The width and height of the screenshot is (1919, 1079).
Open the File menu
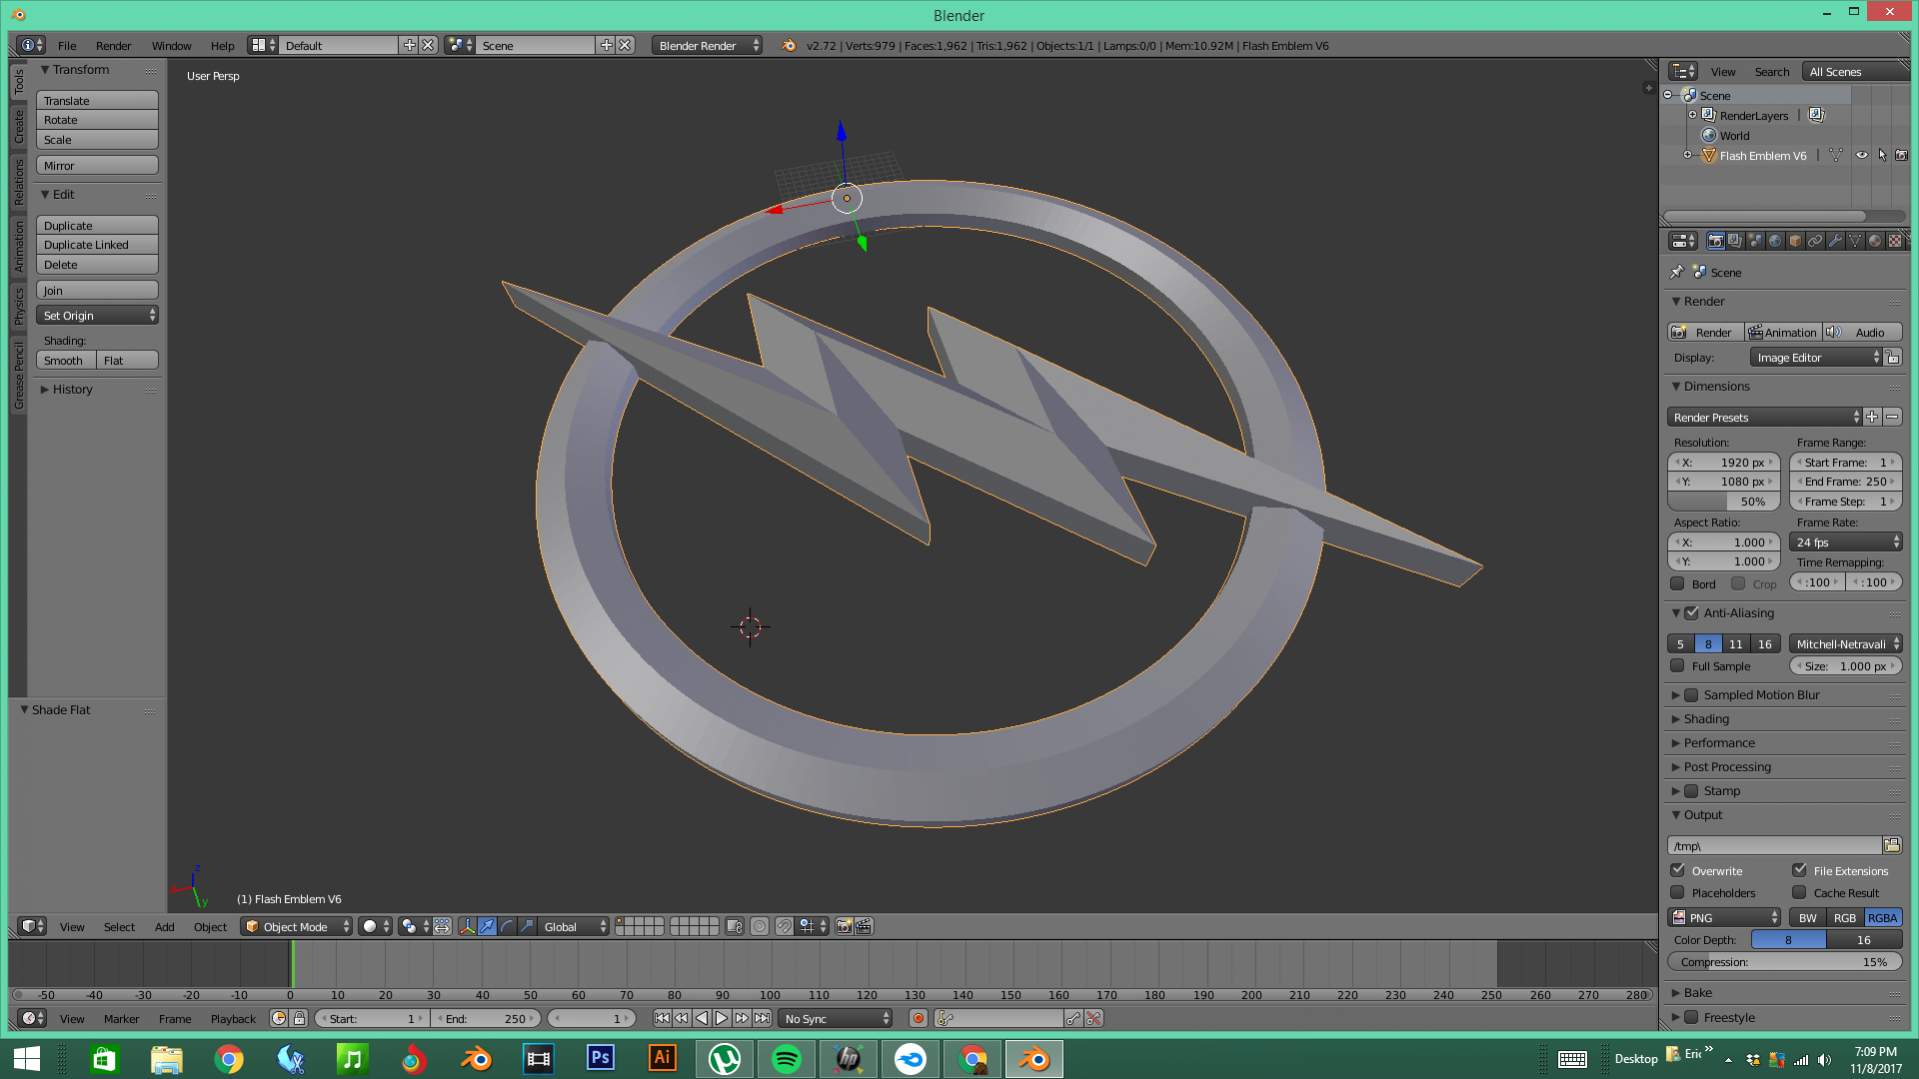coord(67,46)
